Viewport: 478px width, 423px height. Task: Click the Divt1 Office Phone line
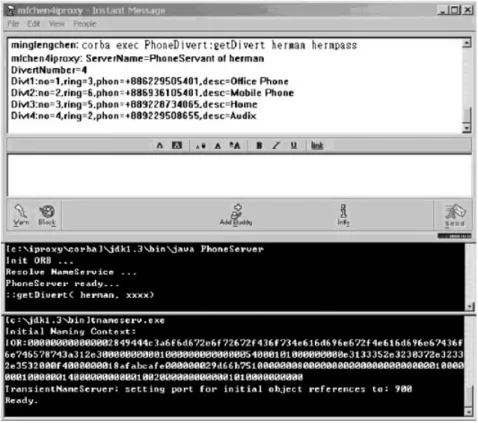pos(150,81)
